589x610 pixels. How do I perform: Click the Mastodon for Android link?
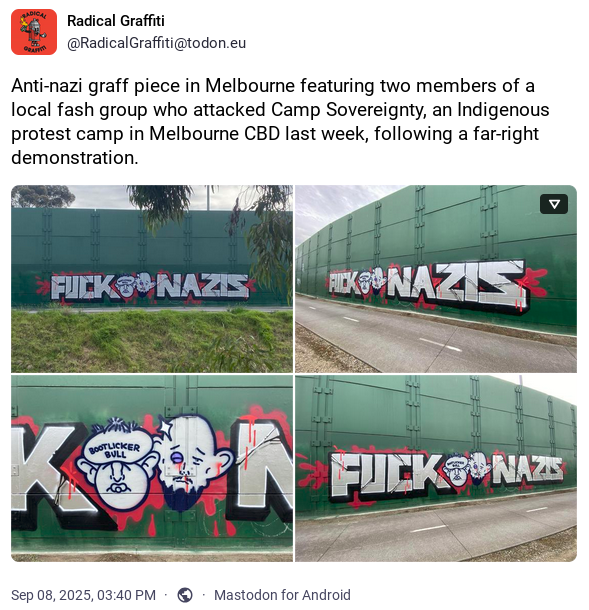coord(282,595)
